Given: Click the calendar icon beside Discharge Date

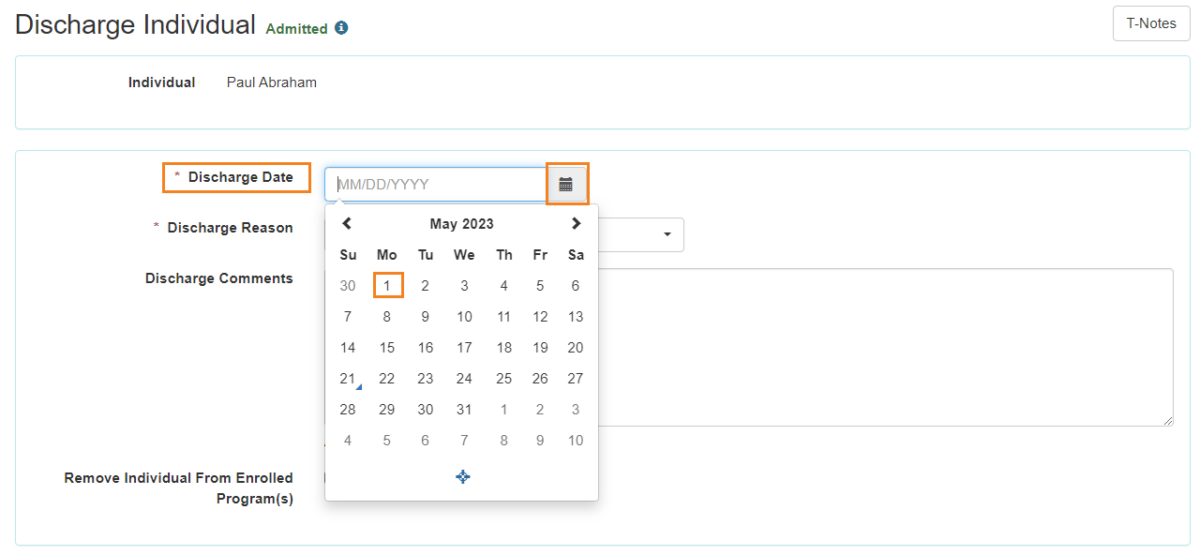Looking at the screenshot, I should [x=566, y=184].
